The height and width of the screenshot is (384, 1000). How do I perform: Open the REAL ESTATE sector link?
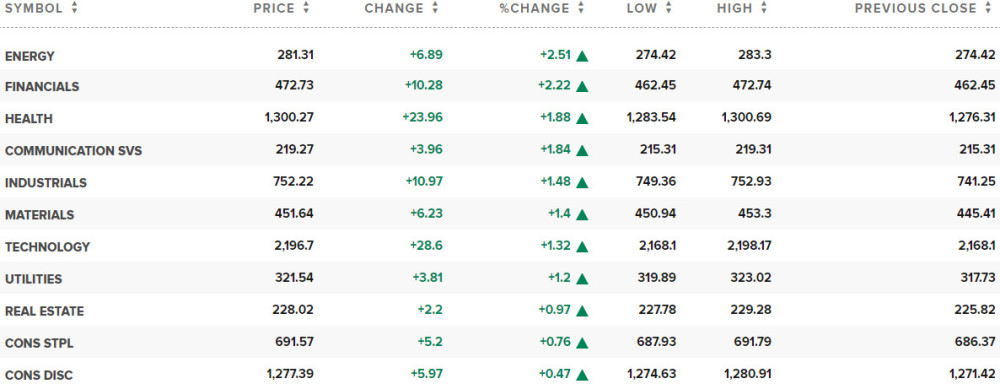coord(44,311)
